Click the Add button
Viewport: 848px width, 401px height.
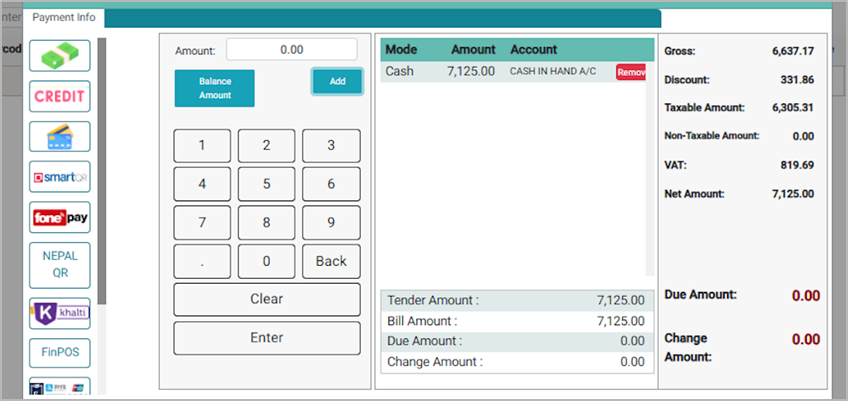tap(337, 82)
